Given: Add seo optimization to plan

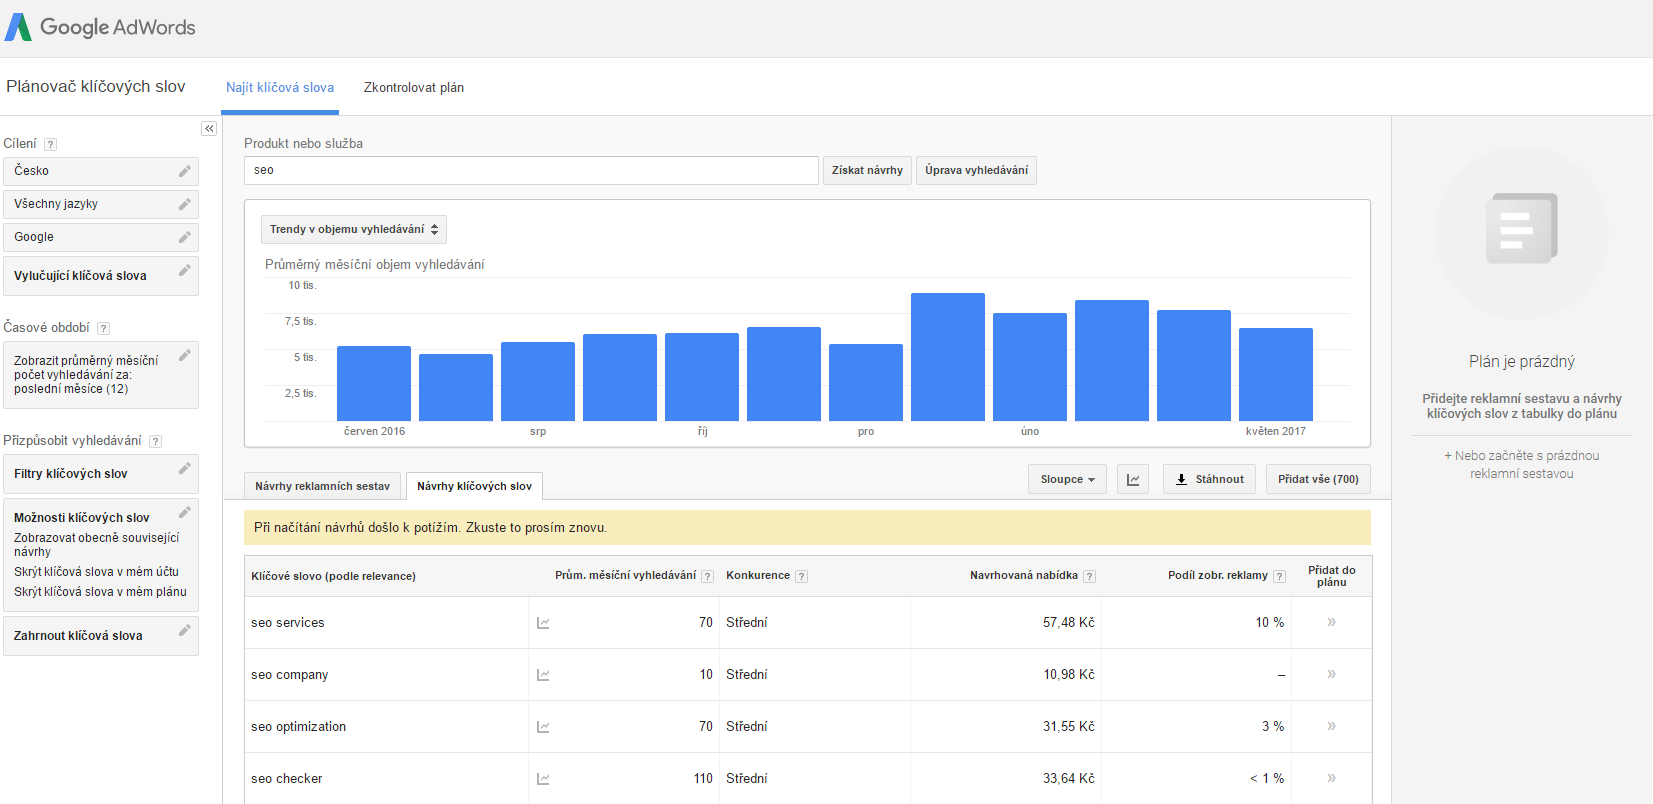Looking at the screenshot, I should pyautogui.click(x=1331, y=726).
